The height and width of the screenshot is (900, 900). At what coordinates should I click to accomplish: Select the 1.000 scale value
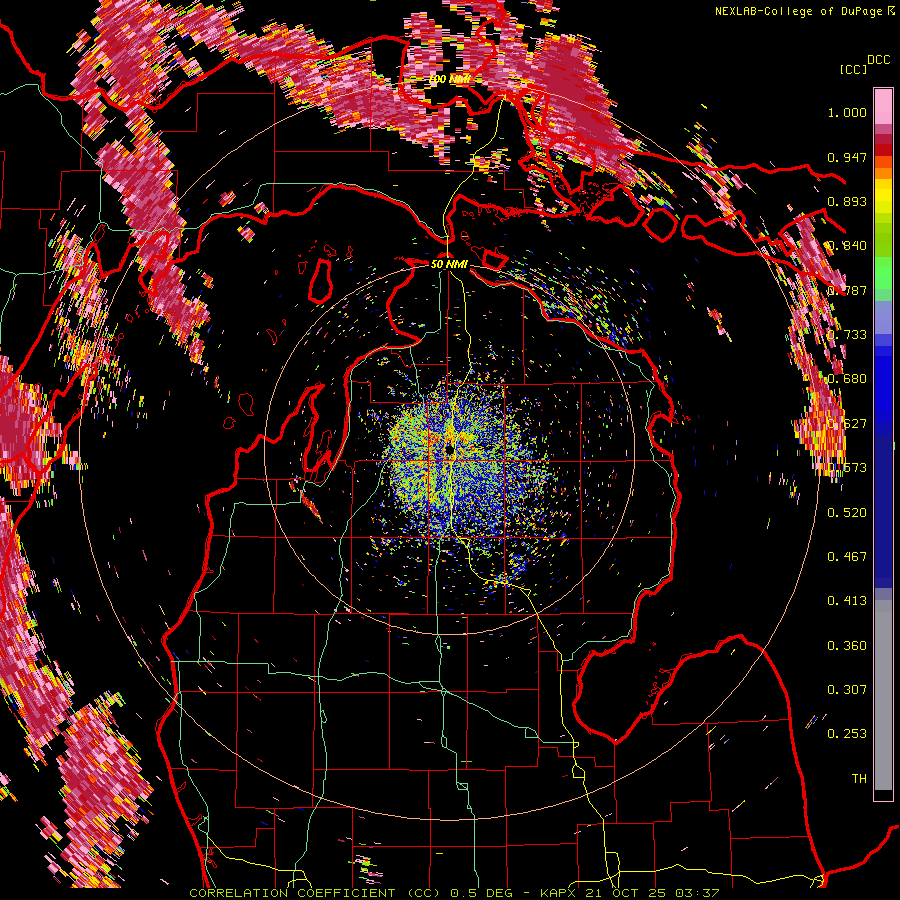click(847, 112)
